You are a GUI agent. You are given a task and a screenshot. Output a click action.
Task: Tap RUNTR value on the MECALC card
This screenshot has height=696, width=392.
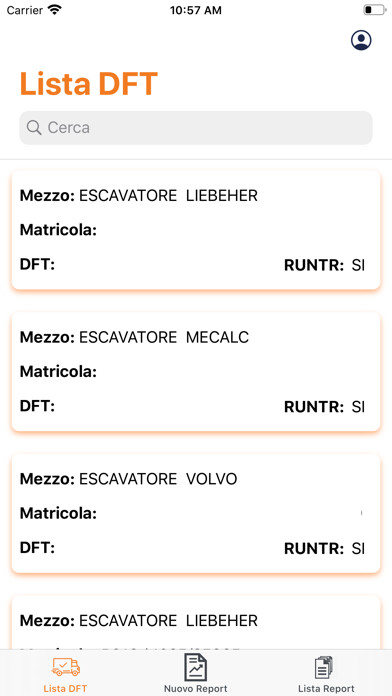coord(358,407)
